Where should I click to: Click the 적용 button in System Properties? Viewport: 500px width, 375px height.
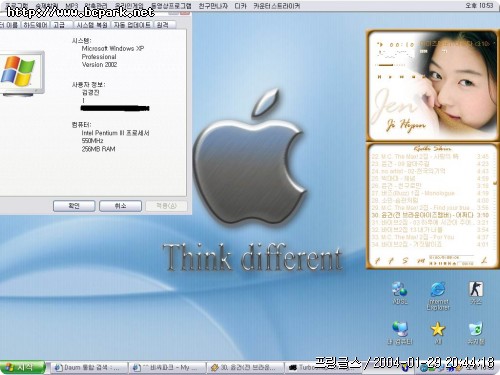[x=166, y=206]
